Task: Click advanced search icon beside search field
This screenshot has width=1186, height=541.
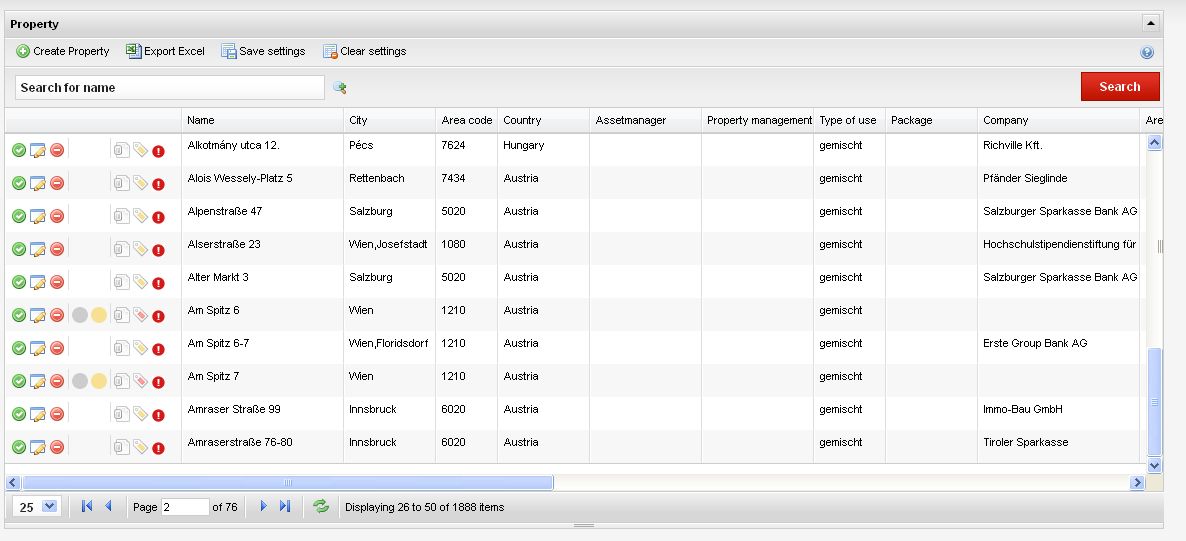Action: tap(340, 88)
